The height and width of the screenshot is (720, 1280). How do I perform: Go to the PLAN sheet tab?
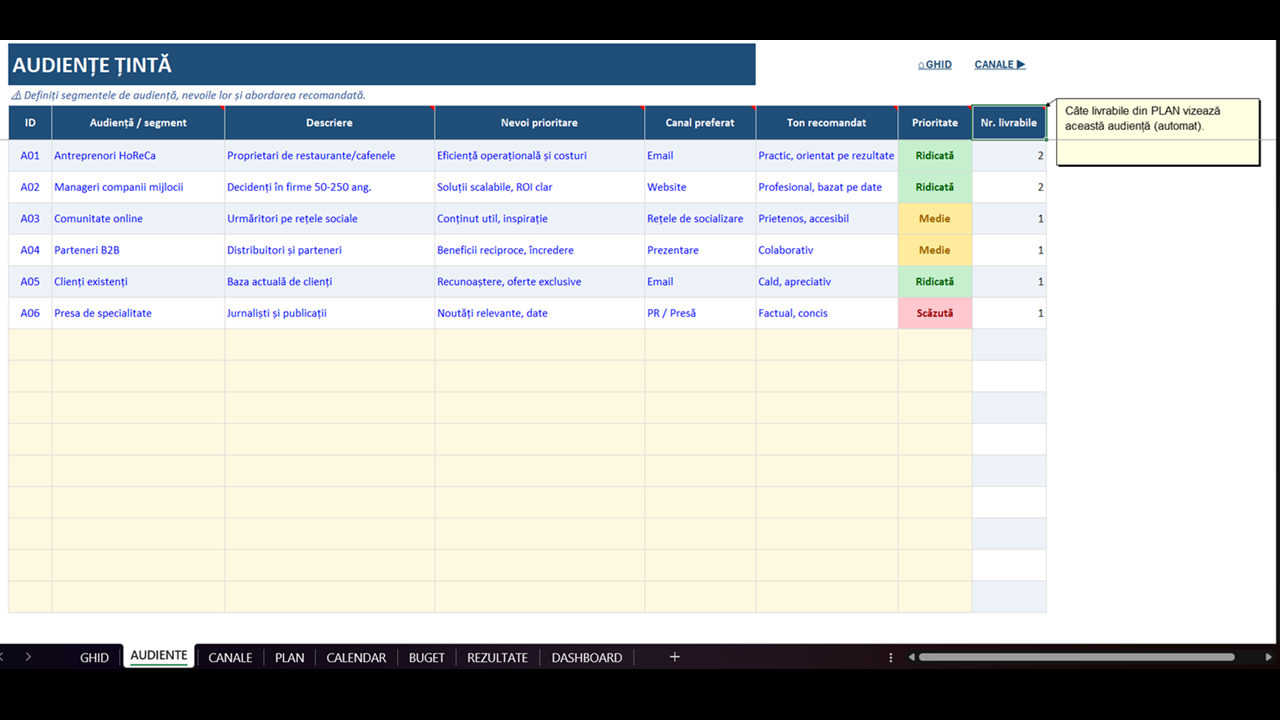289,657
